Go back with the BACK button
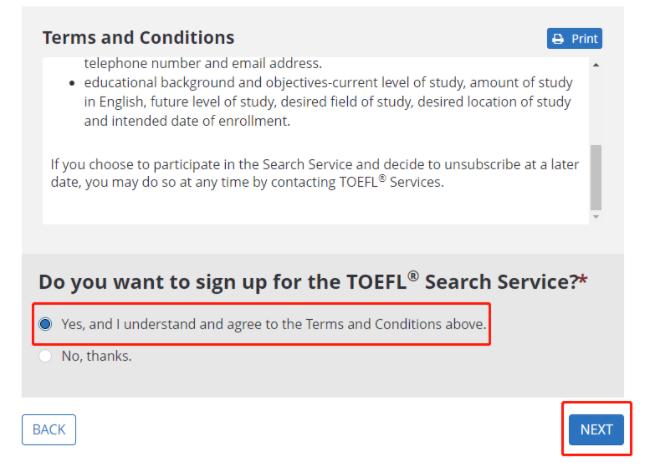Image resolution: width=653 pixels, height=476 pixels. coord(48,429)
